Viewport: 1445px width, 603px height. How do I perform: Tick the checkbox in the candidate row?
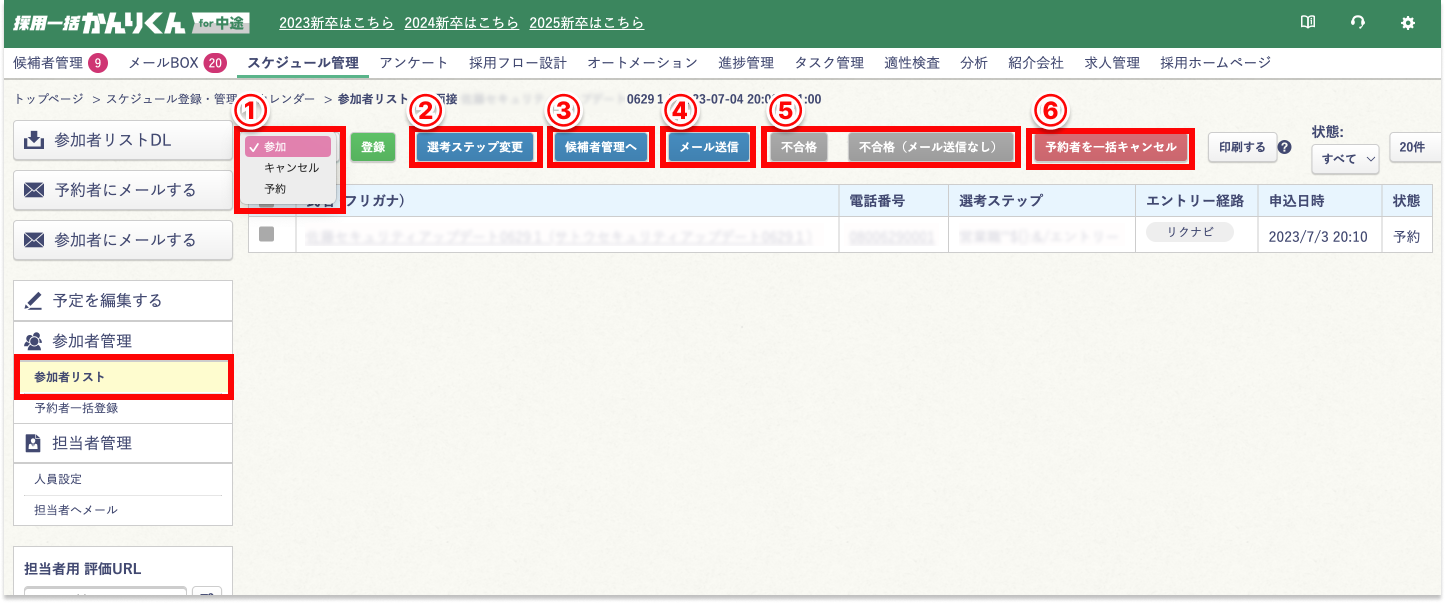pos(267,234)
